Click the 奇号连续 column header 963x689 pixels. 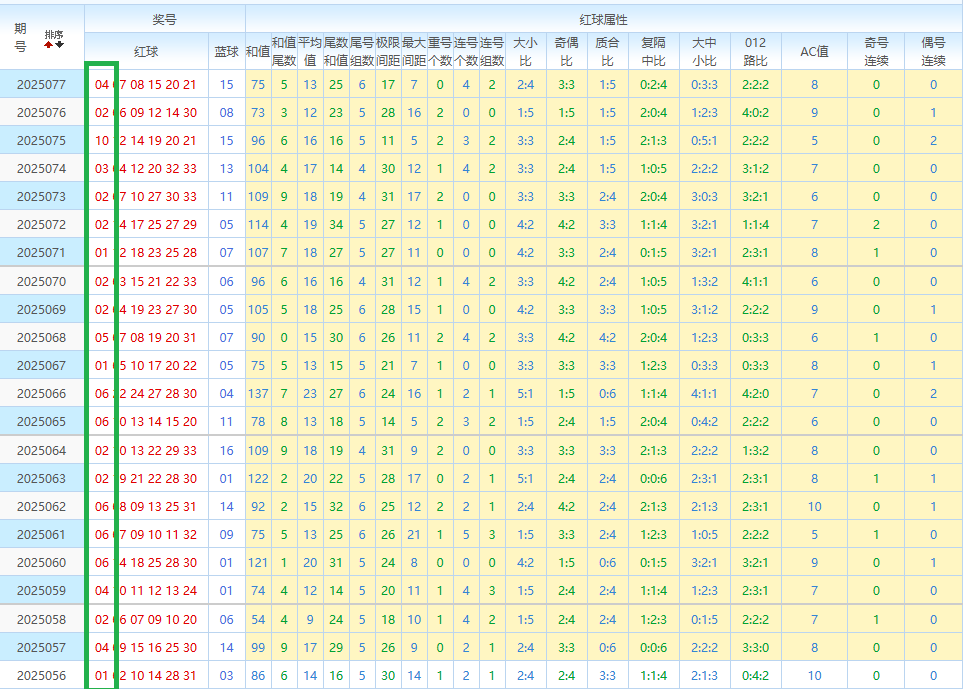pos(876,52)
